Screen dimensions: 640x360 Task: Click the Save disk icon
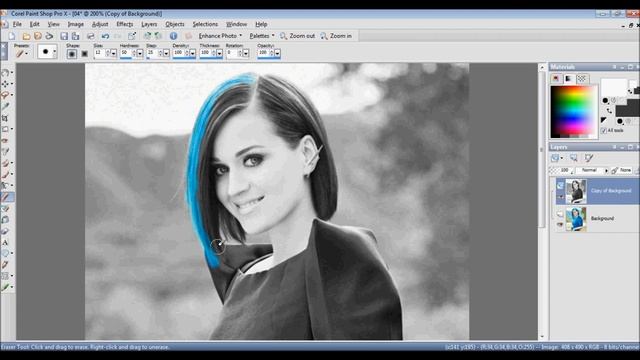click(64, 36)
